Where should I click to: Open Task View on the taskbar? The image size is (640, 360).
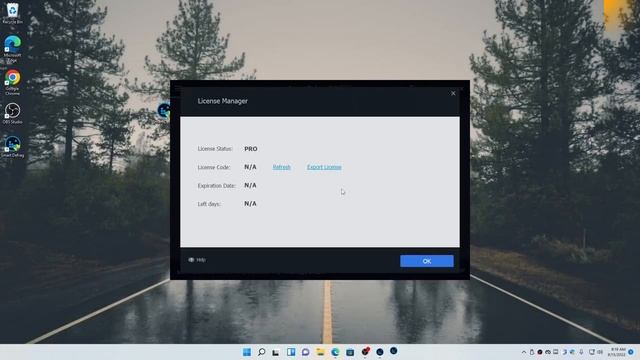tap(276, 352)
